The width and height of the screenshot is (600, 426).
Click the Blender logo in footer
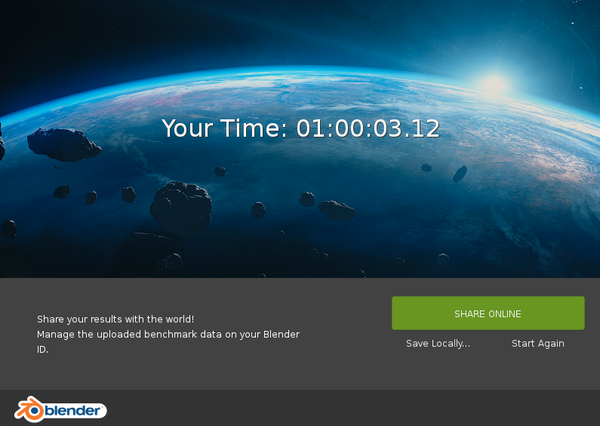pyautogui.click(x=60, y=409)
